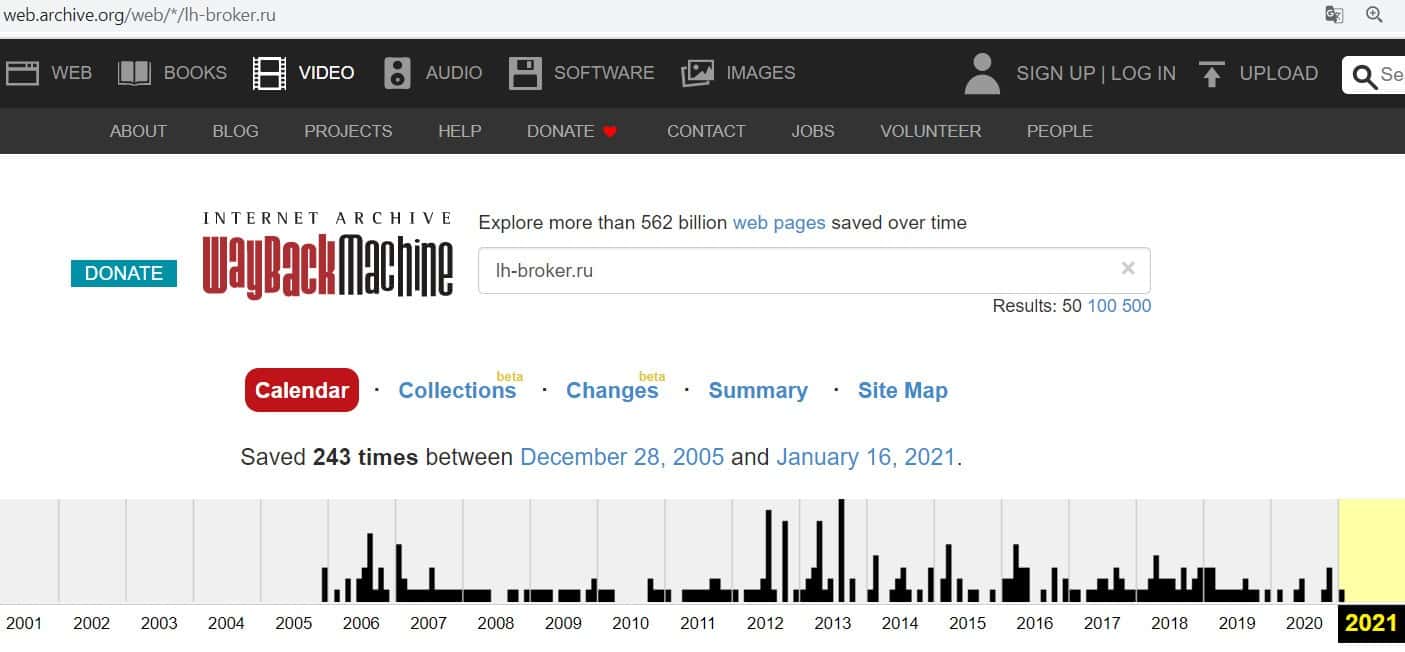This screenshot has width=1405, height=652.
Task: Open the PEOPLE menu item
Action: tap(1060, 131)
